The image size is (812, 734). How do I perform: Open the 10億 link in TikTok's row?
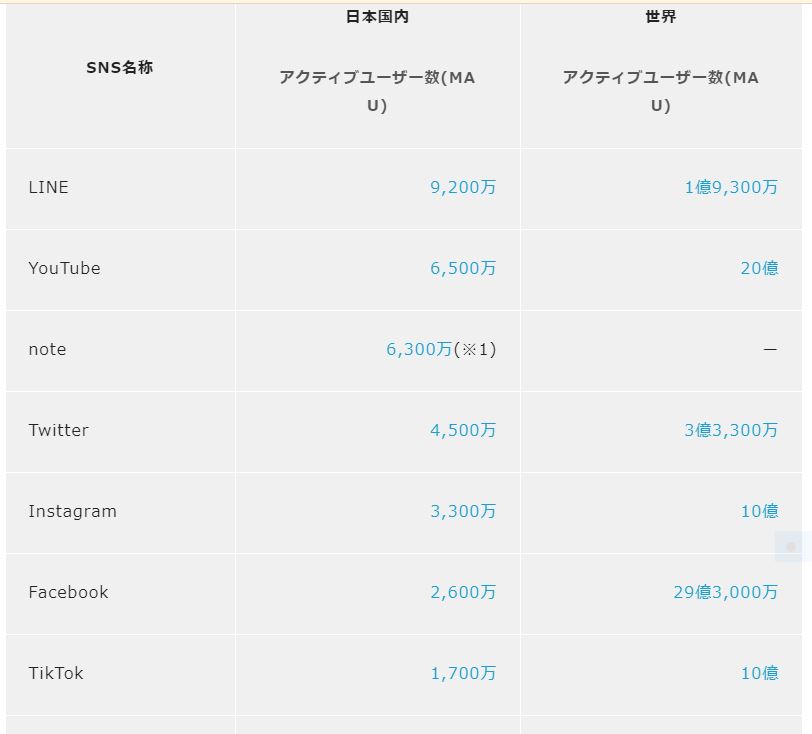pos(759,673)
